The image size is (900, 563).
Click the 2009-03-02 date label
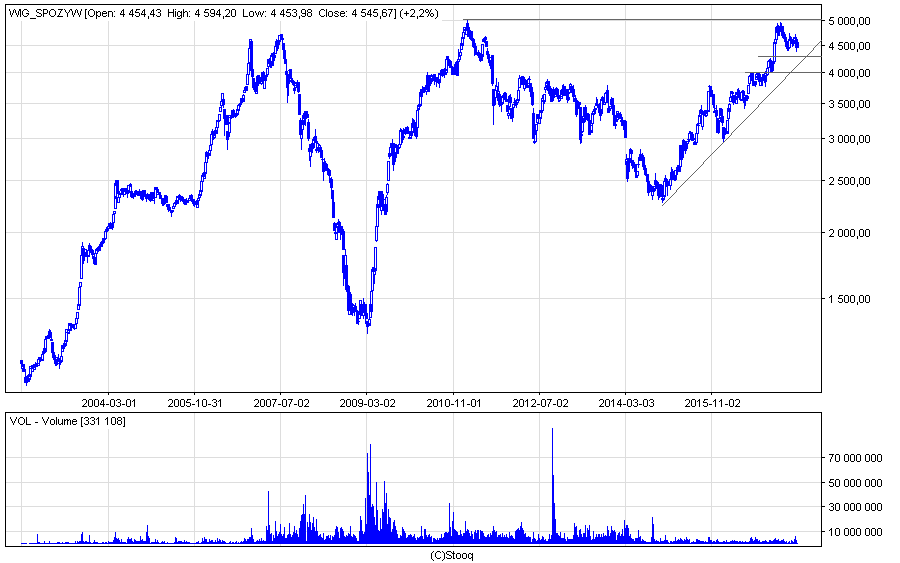coord(367,403)
